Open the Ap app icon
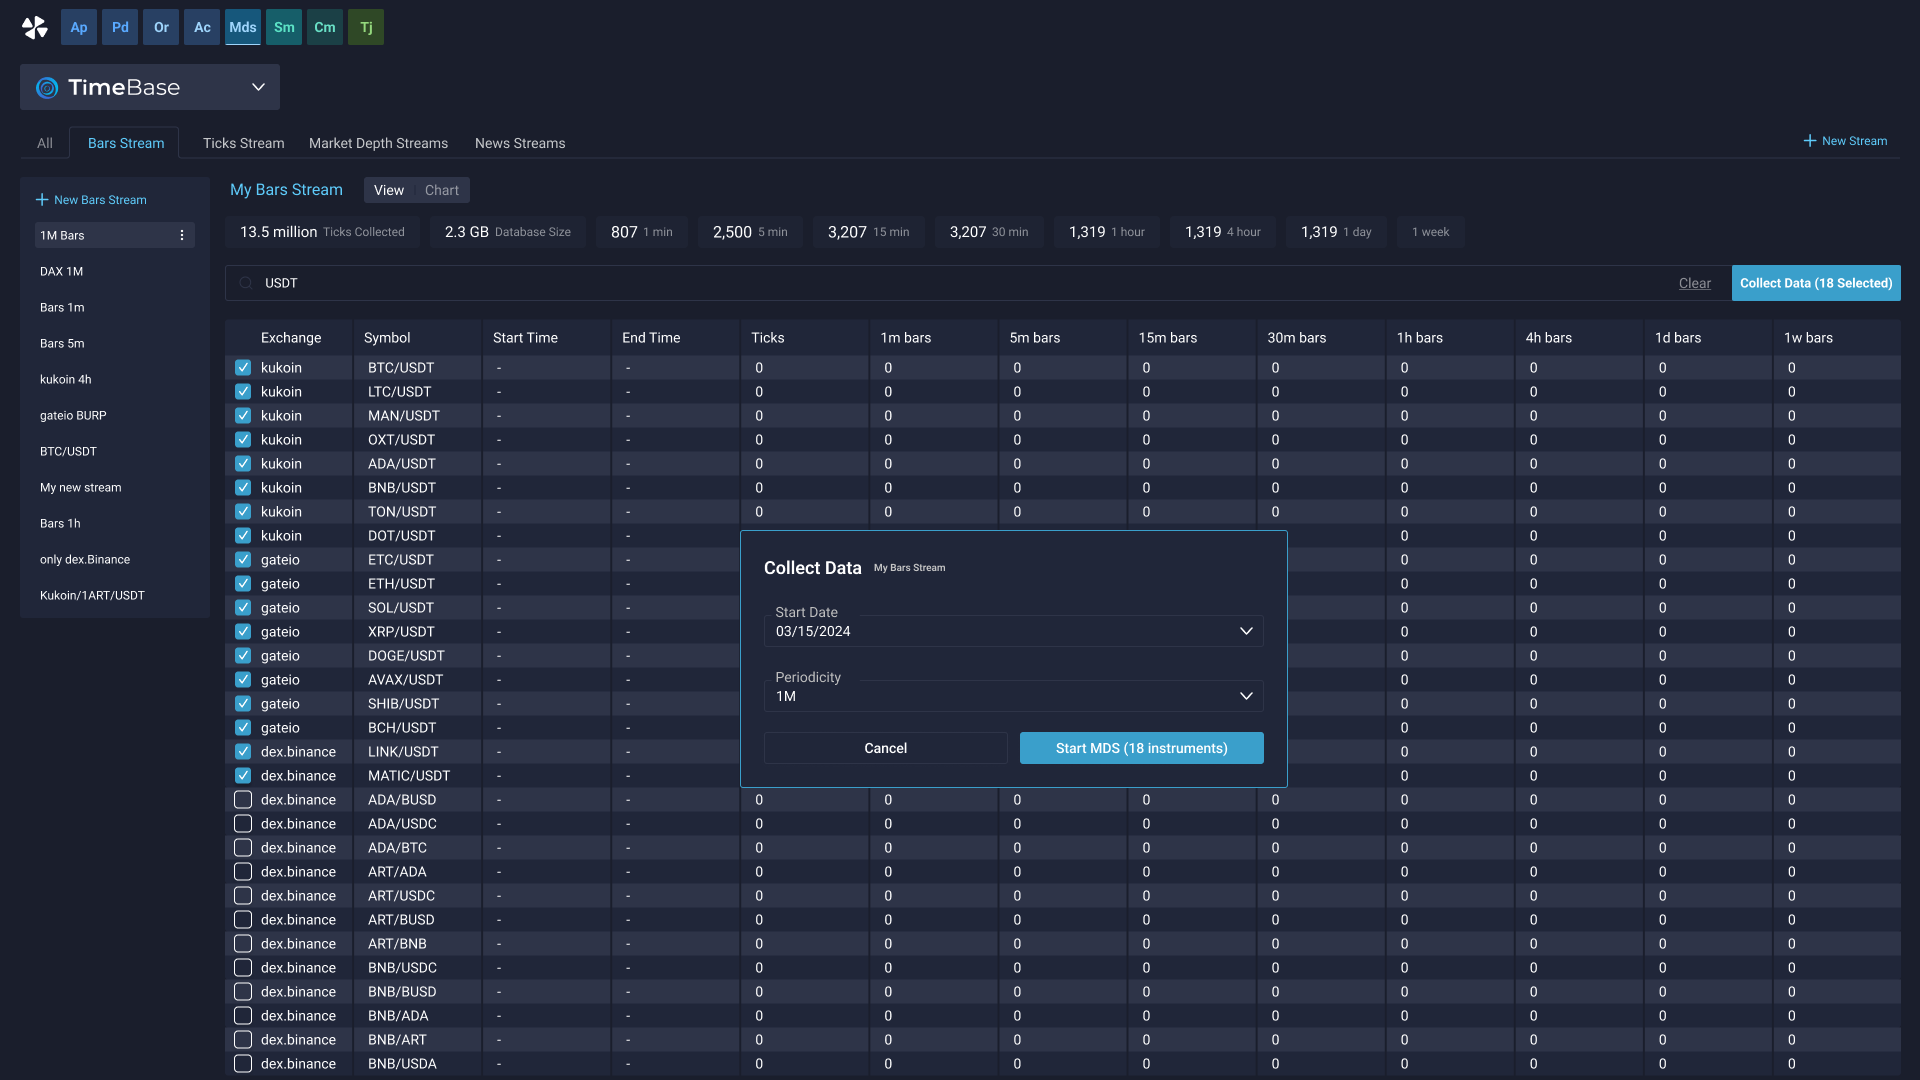This screenshot has height=1080, width=1920. coord(79,27)
